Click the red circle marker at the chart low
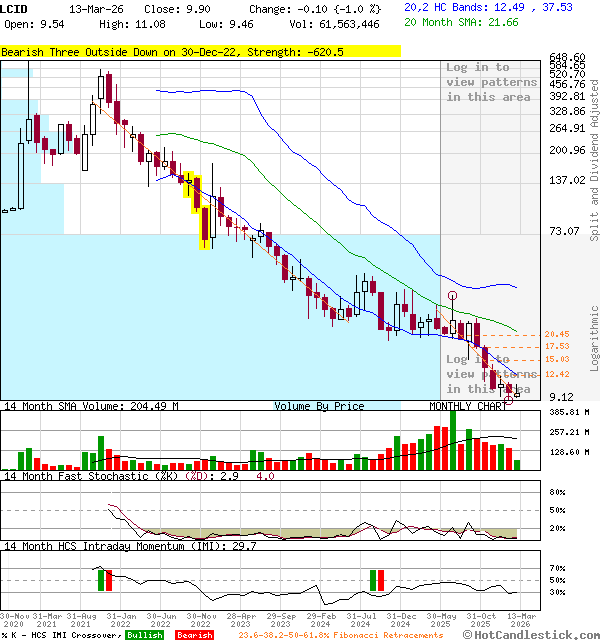 point(509,398)
